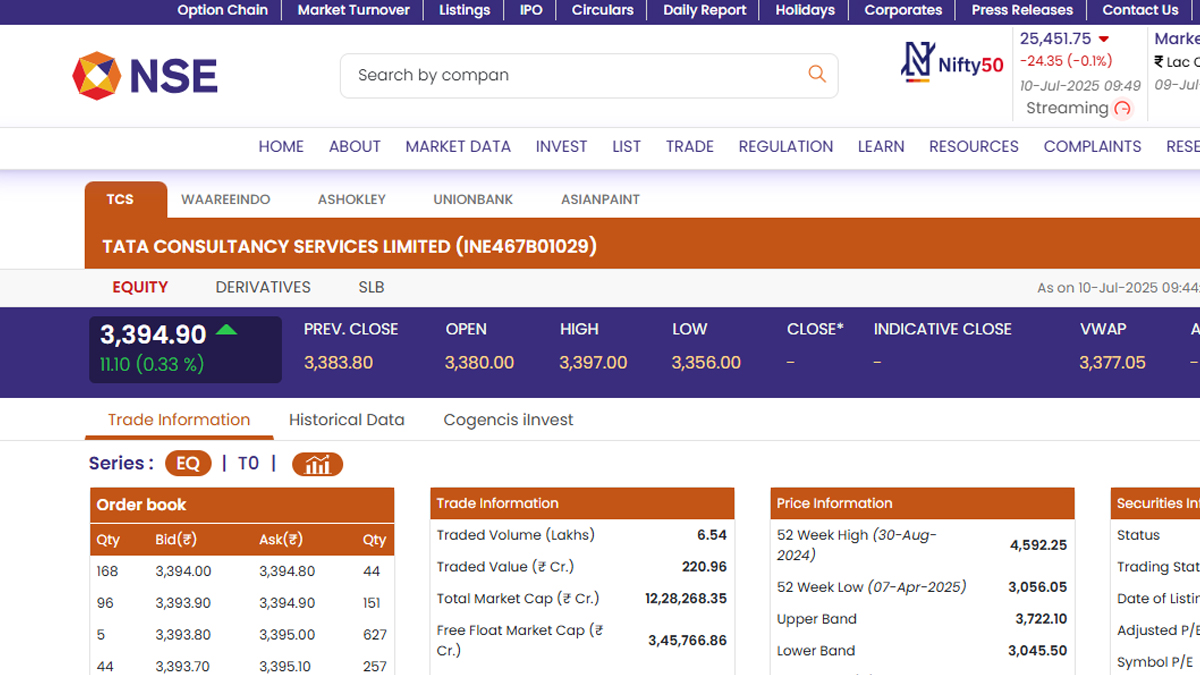Go to Listings in the top bar
Image resolution: width=1200 pixels, height=675 pixels.
point(465,10)
